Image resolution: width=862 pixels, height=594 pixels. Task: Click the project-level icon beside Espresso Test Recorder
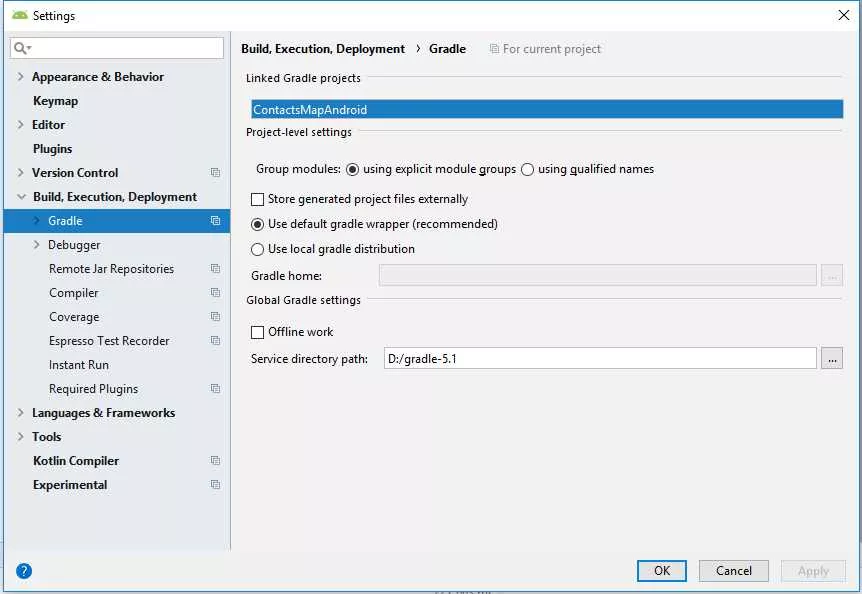216,341
